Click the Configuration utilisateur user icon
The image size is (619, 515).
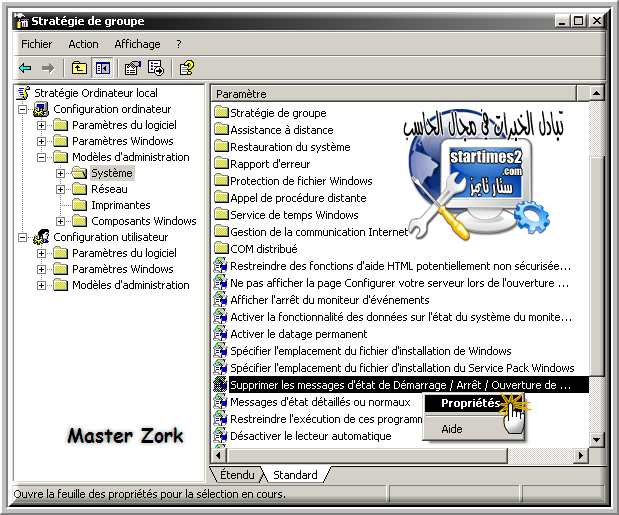41,237
